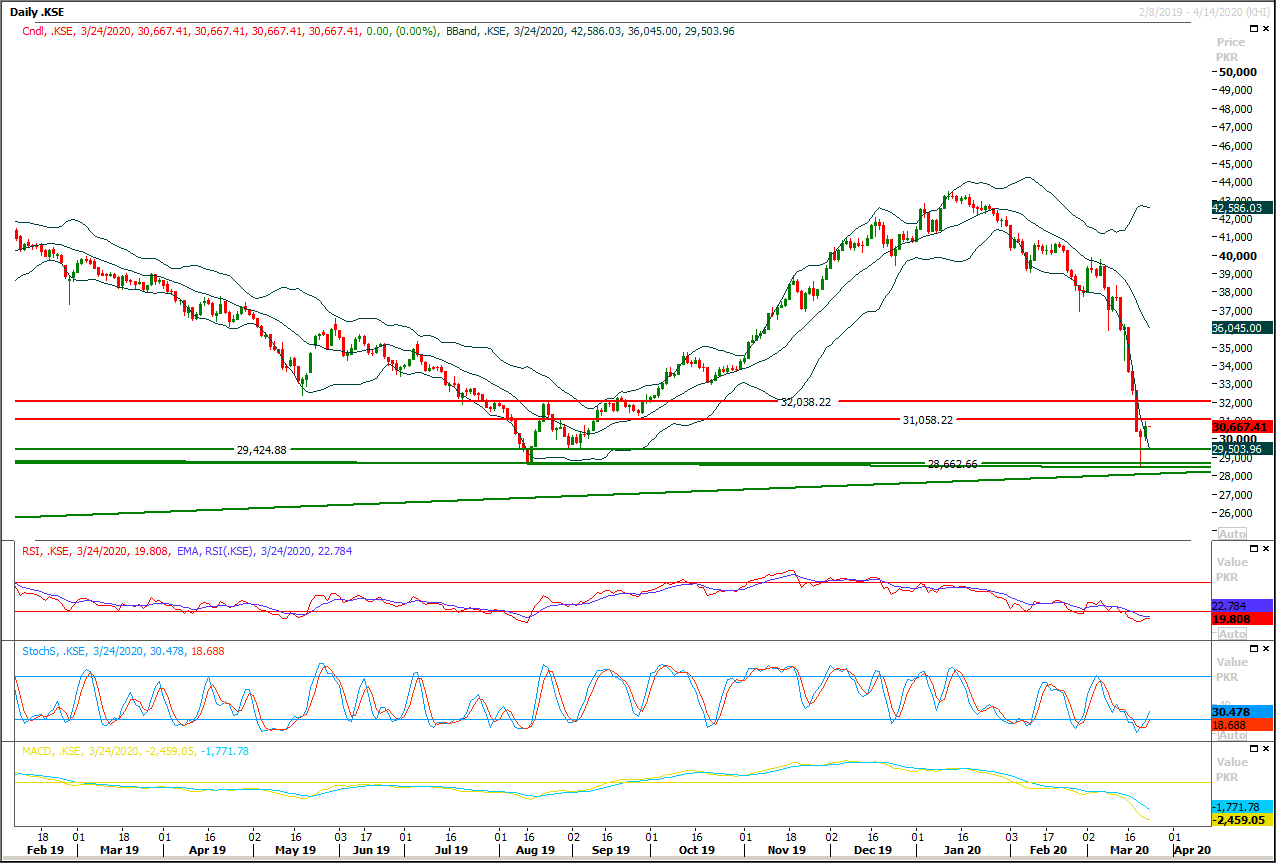Viewport: 1276px width, 863px height.
Task: Select the MACD .KSE legend label
Action: click(135, 751)
